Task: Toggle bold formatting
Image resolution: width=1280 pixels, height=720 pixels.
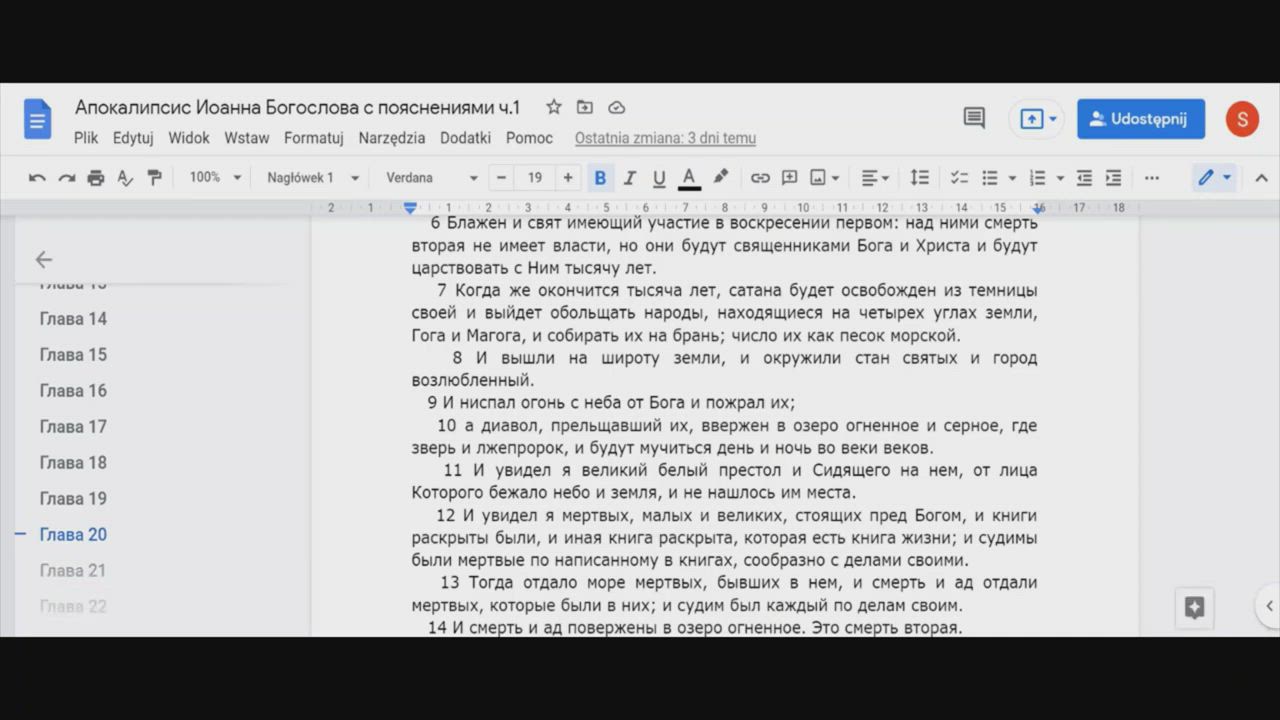Action: click(600, 178)
